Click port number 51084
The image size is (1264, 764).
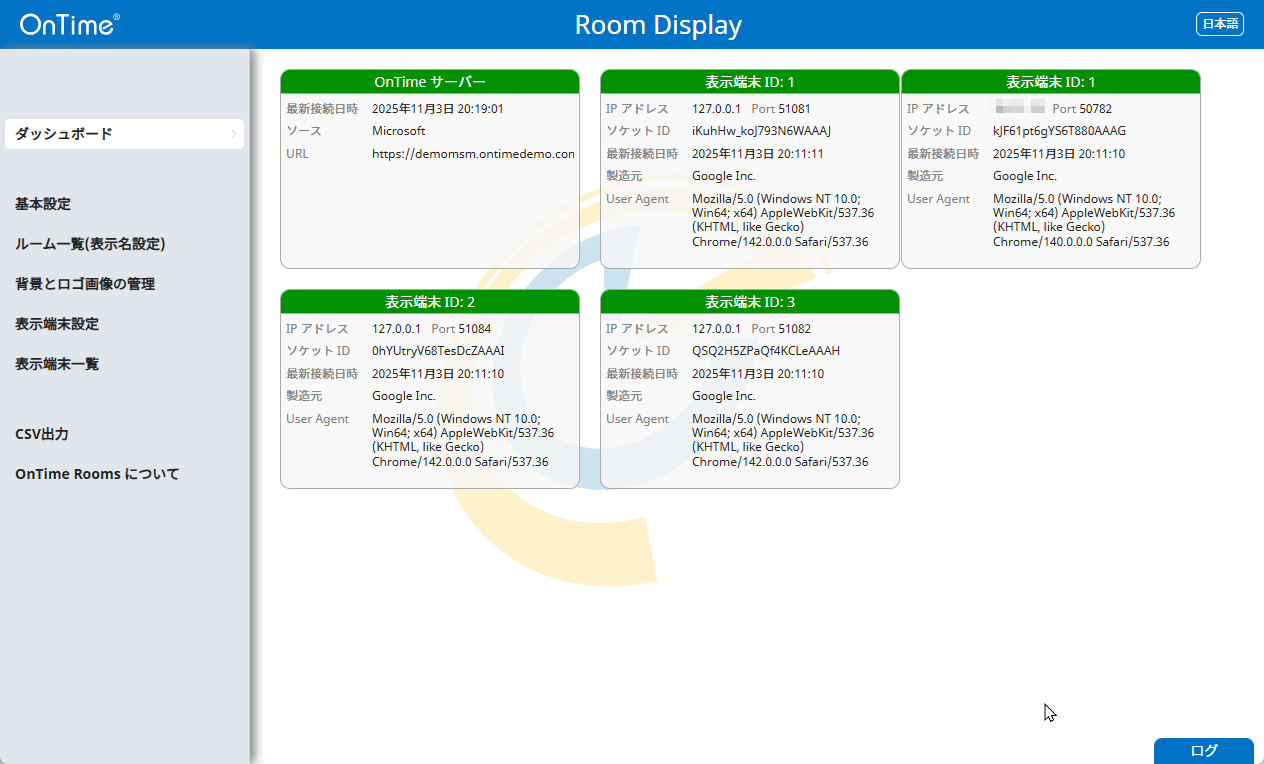coord(474,329)
